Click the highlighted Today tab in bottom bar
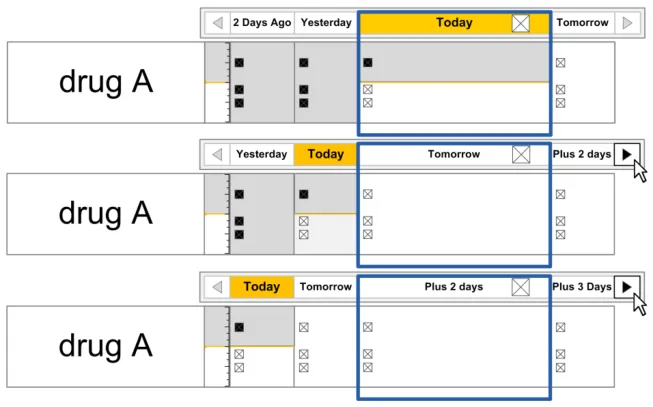653x407 pixels. pos(261,287)
